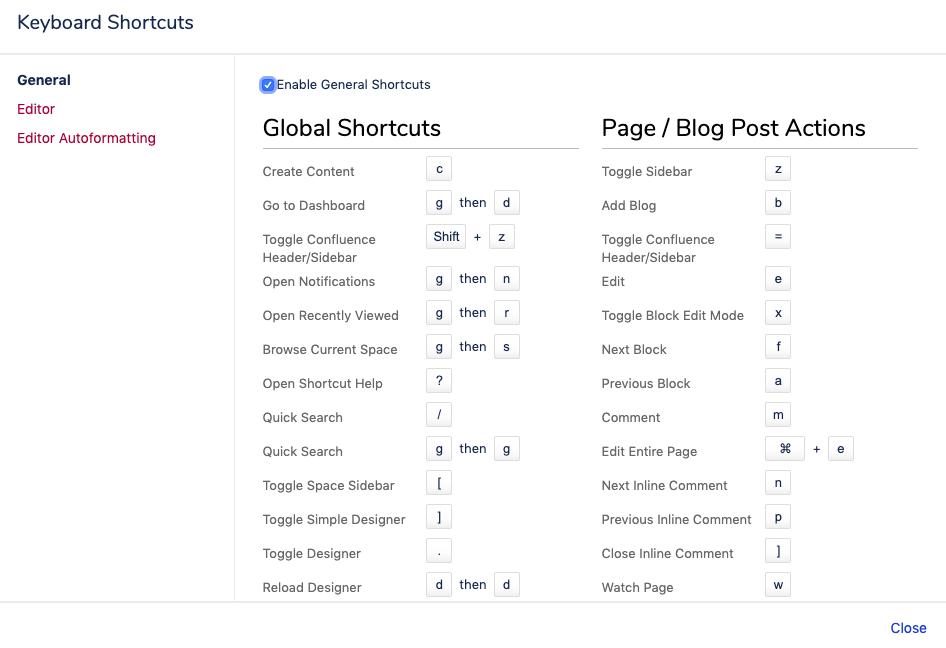Viewport: 946px width, 648px height.
Task: Click the 'Add Blog' label
Action: (x=629, y=205)
